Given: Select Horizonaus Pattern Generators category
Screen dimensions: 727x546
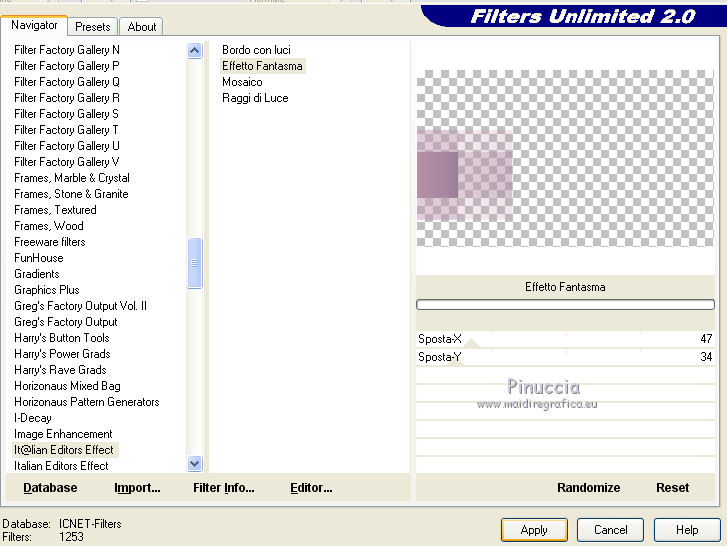Looking at the screenshot, I should 87,401.
